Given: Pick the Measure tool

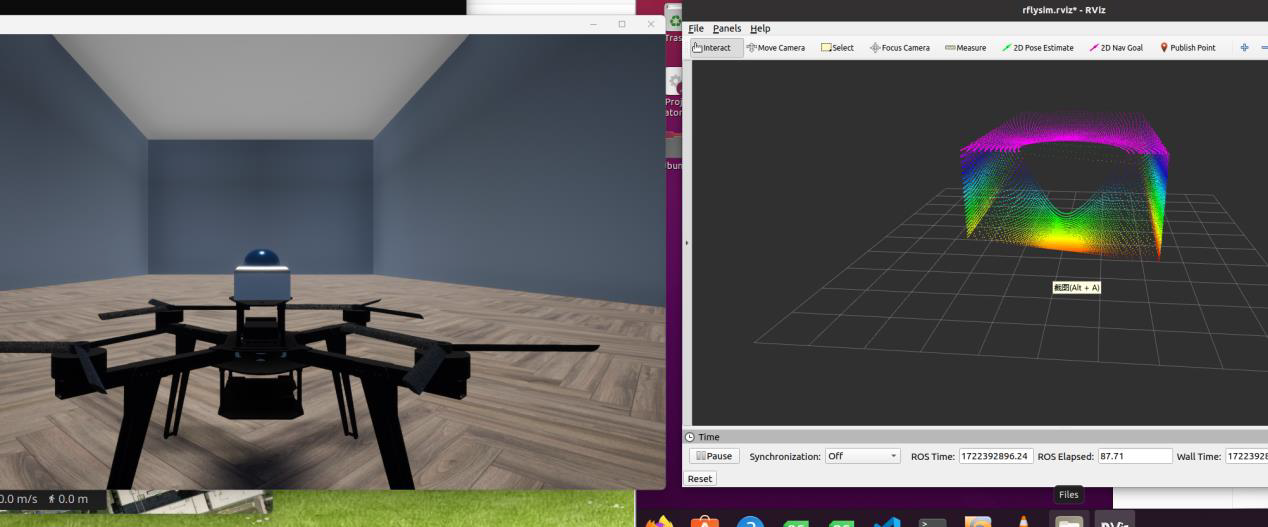Looking at the screenshot, I should pos(966,48).
